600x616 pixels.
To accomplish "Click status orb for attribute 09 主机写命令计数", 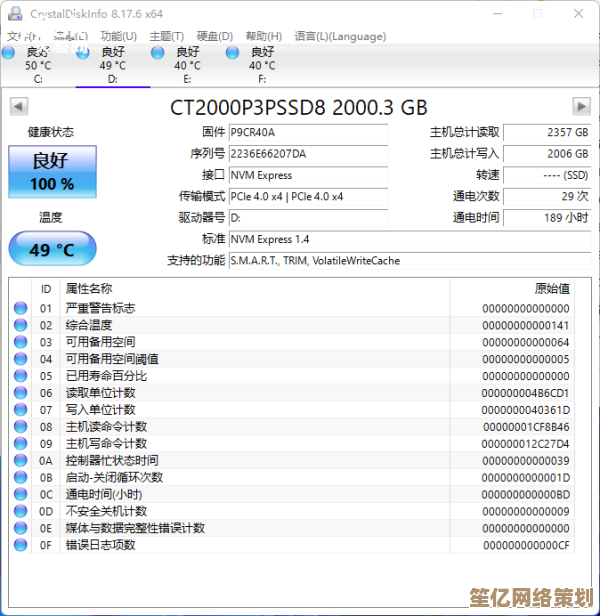I will point(20,444).
